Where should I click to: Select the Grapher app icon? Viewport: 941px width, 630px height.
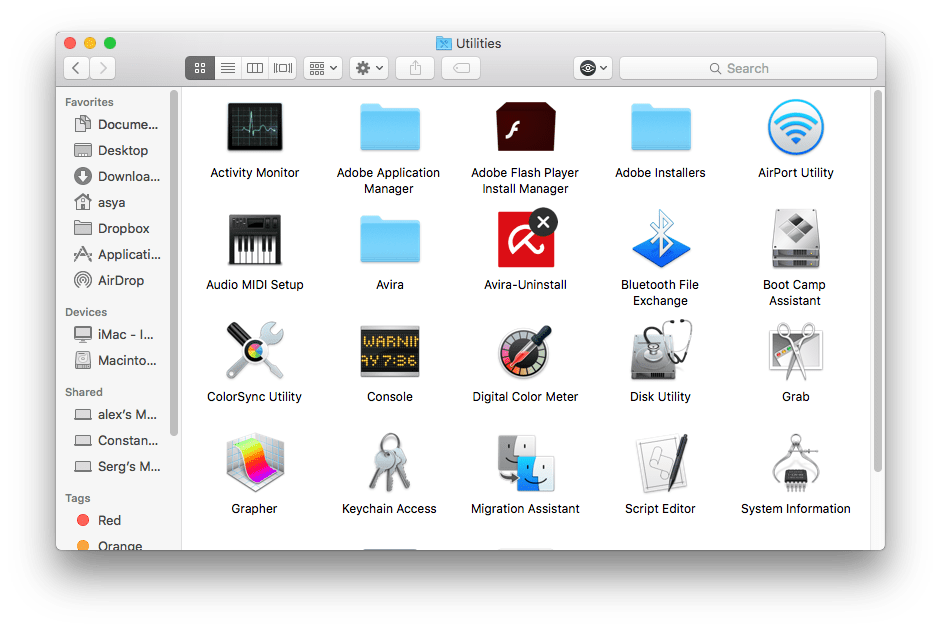click(254, 463)
